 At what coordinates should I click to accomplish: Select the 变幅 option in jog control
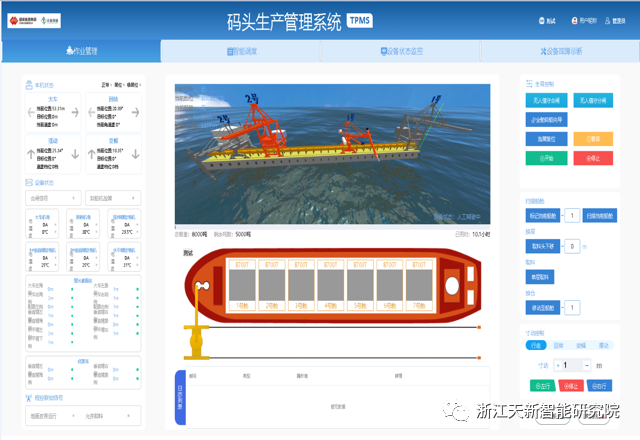[580, 346]
